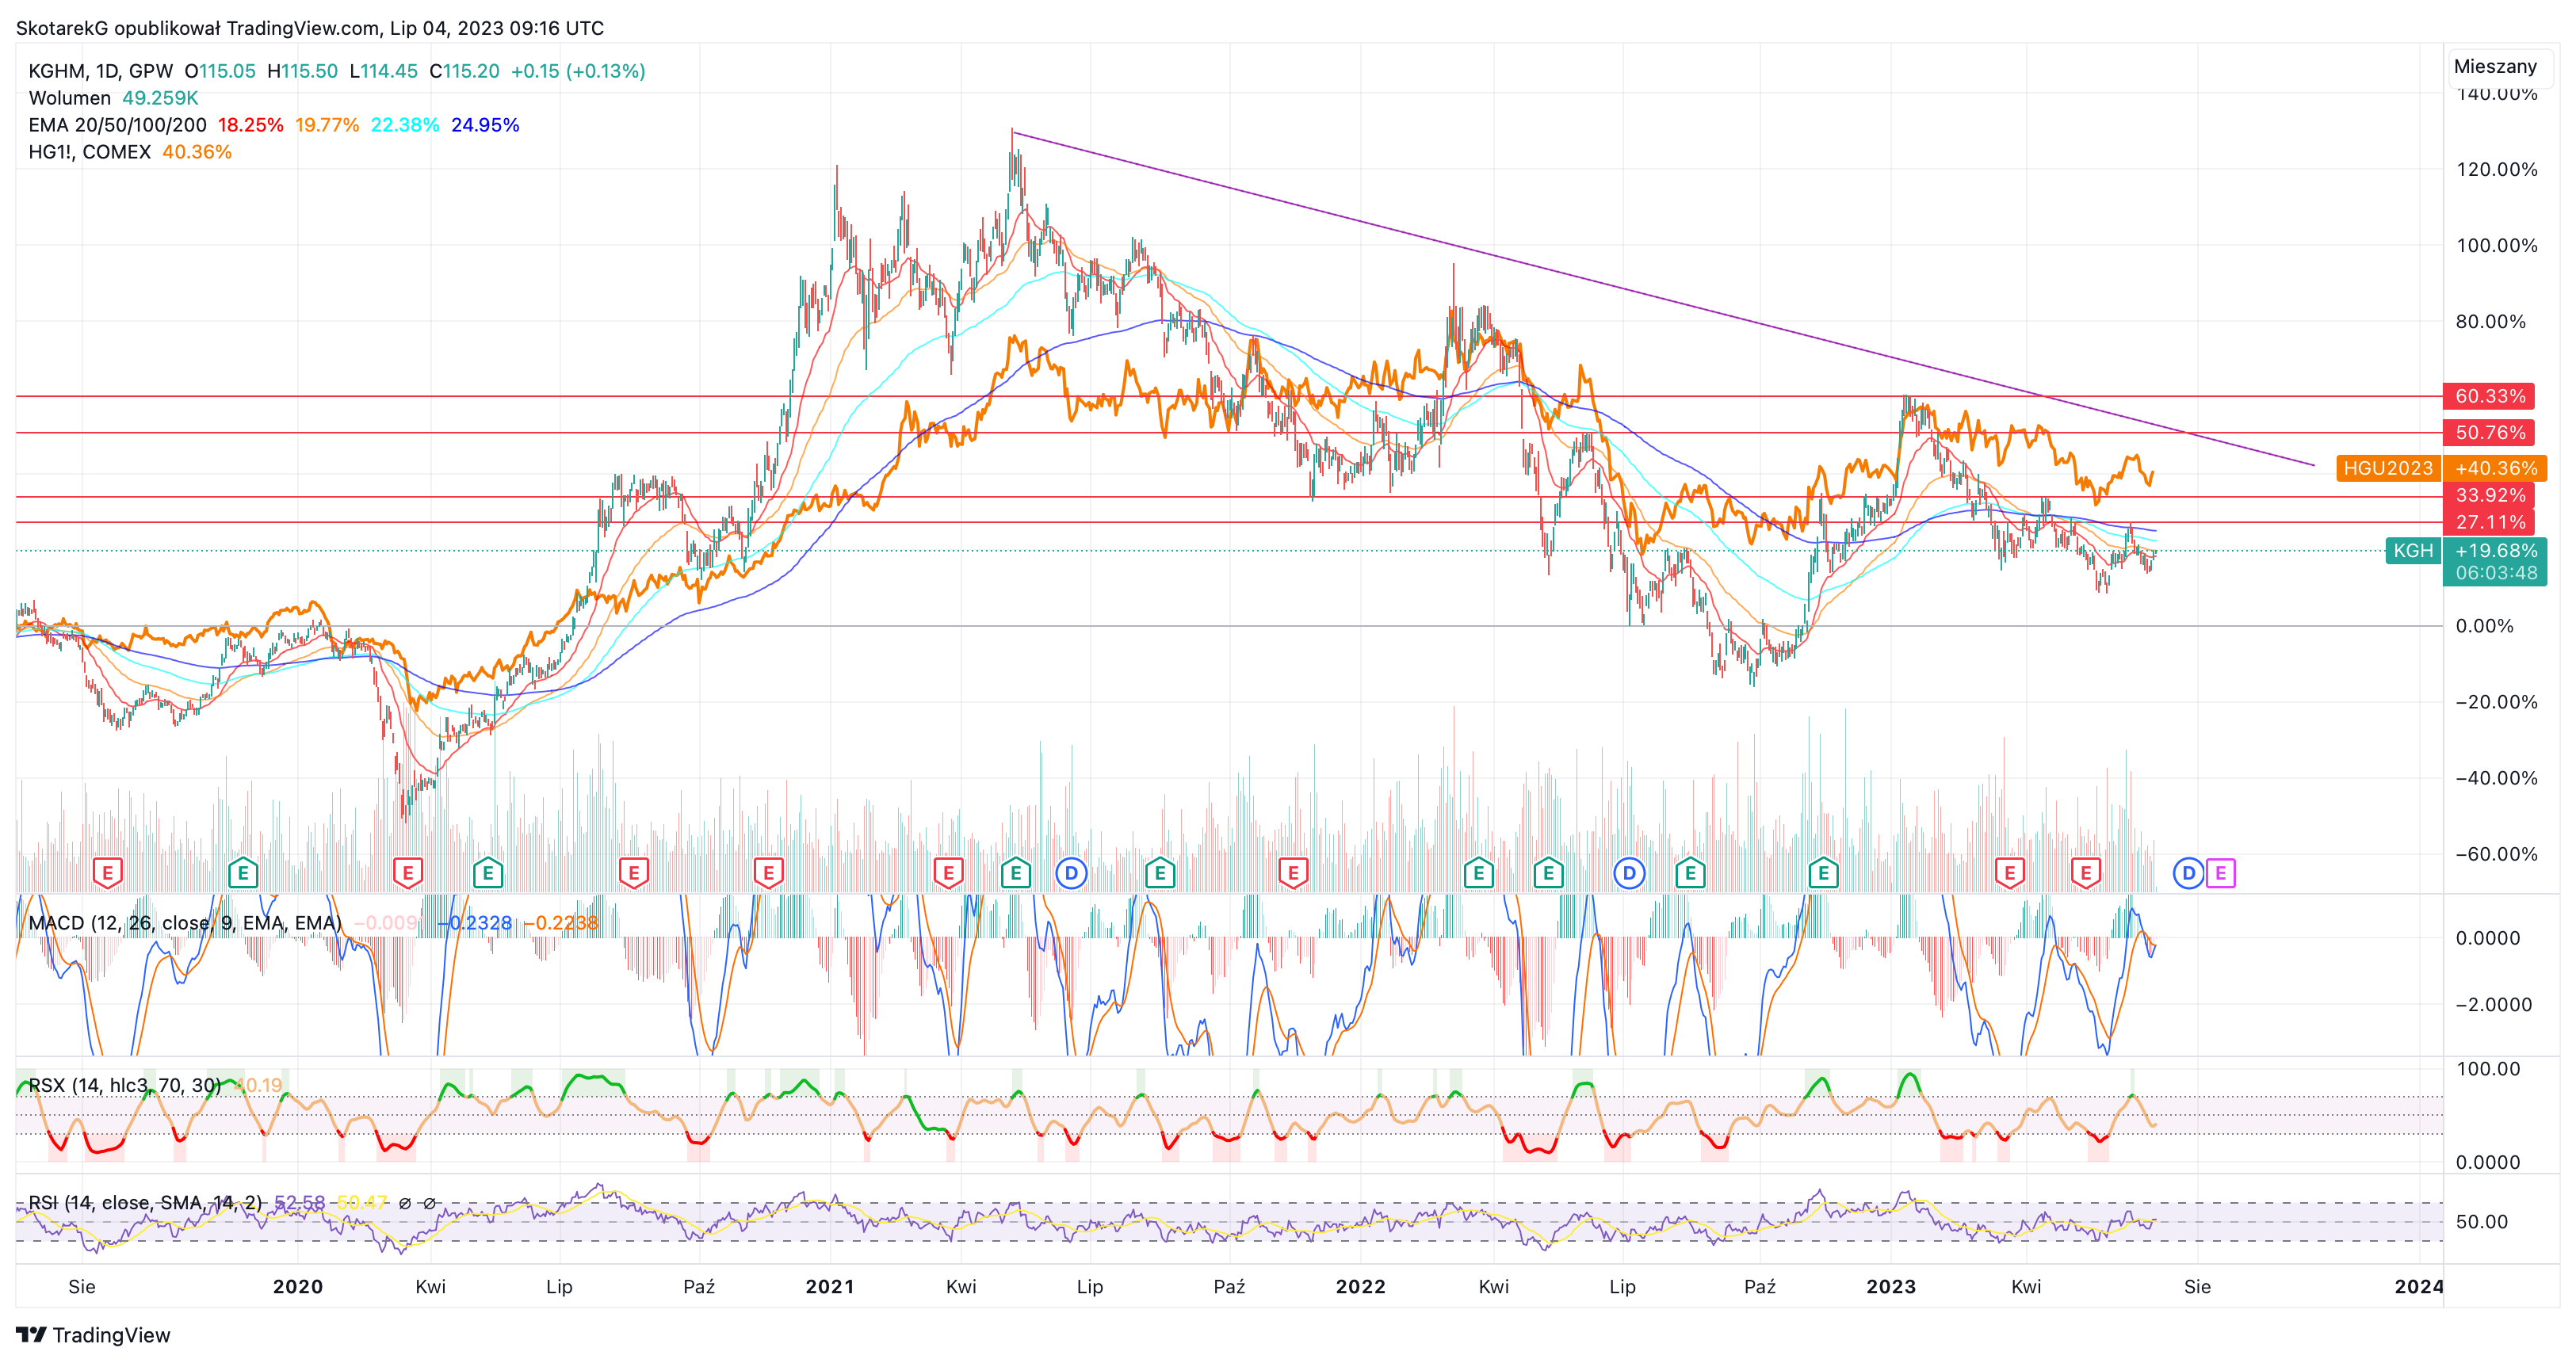Screen dimensions: 2576x1363
Task: Click the red EMA20 value 18.25%
Action: coord(251,125)
